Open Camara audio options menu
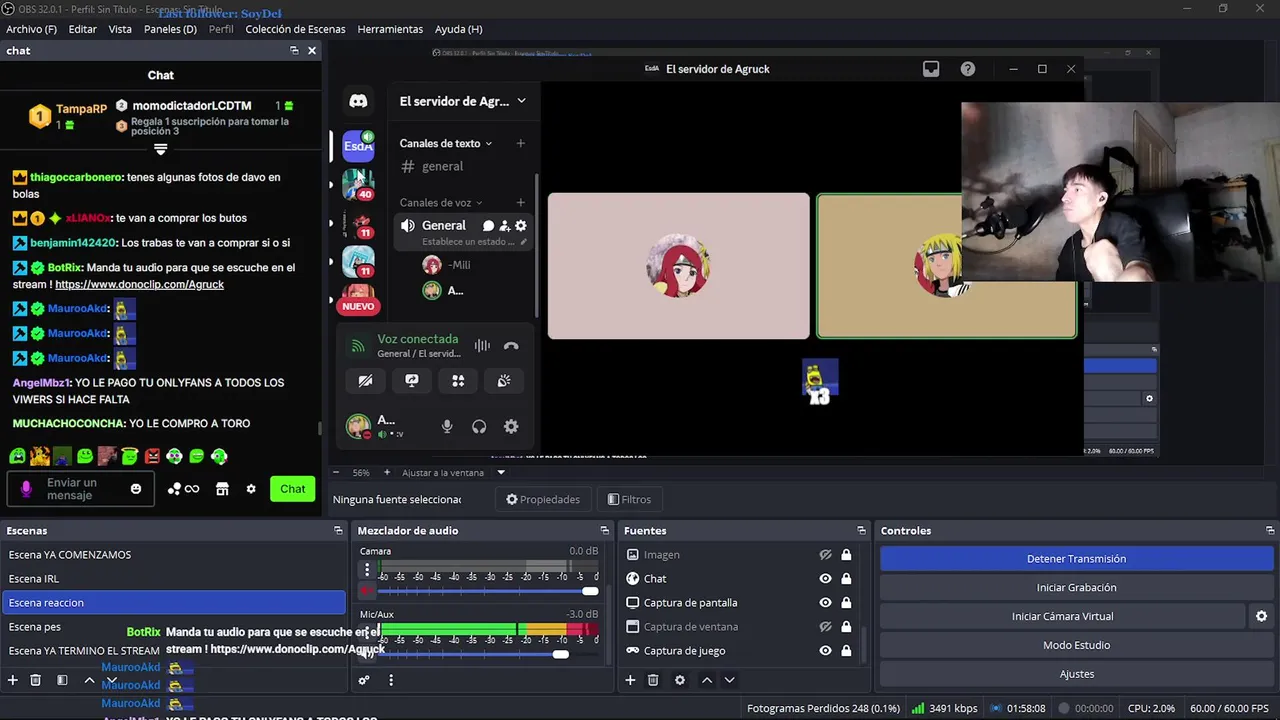Screen dimensions: 1280x720 [367, 570]
